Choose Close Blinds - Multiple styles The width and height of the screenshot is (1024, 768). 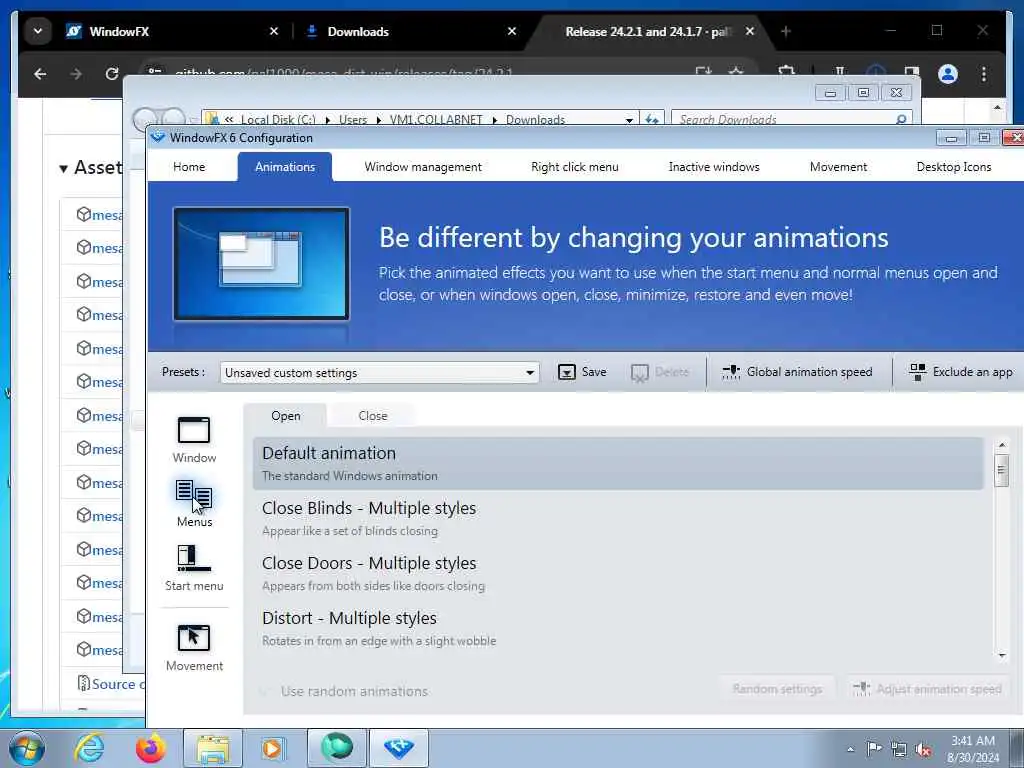pyautogui.click(x=618, y=519)
